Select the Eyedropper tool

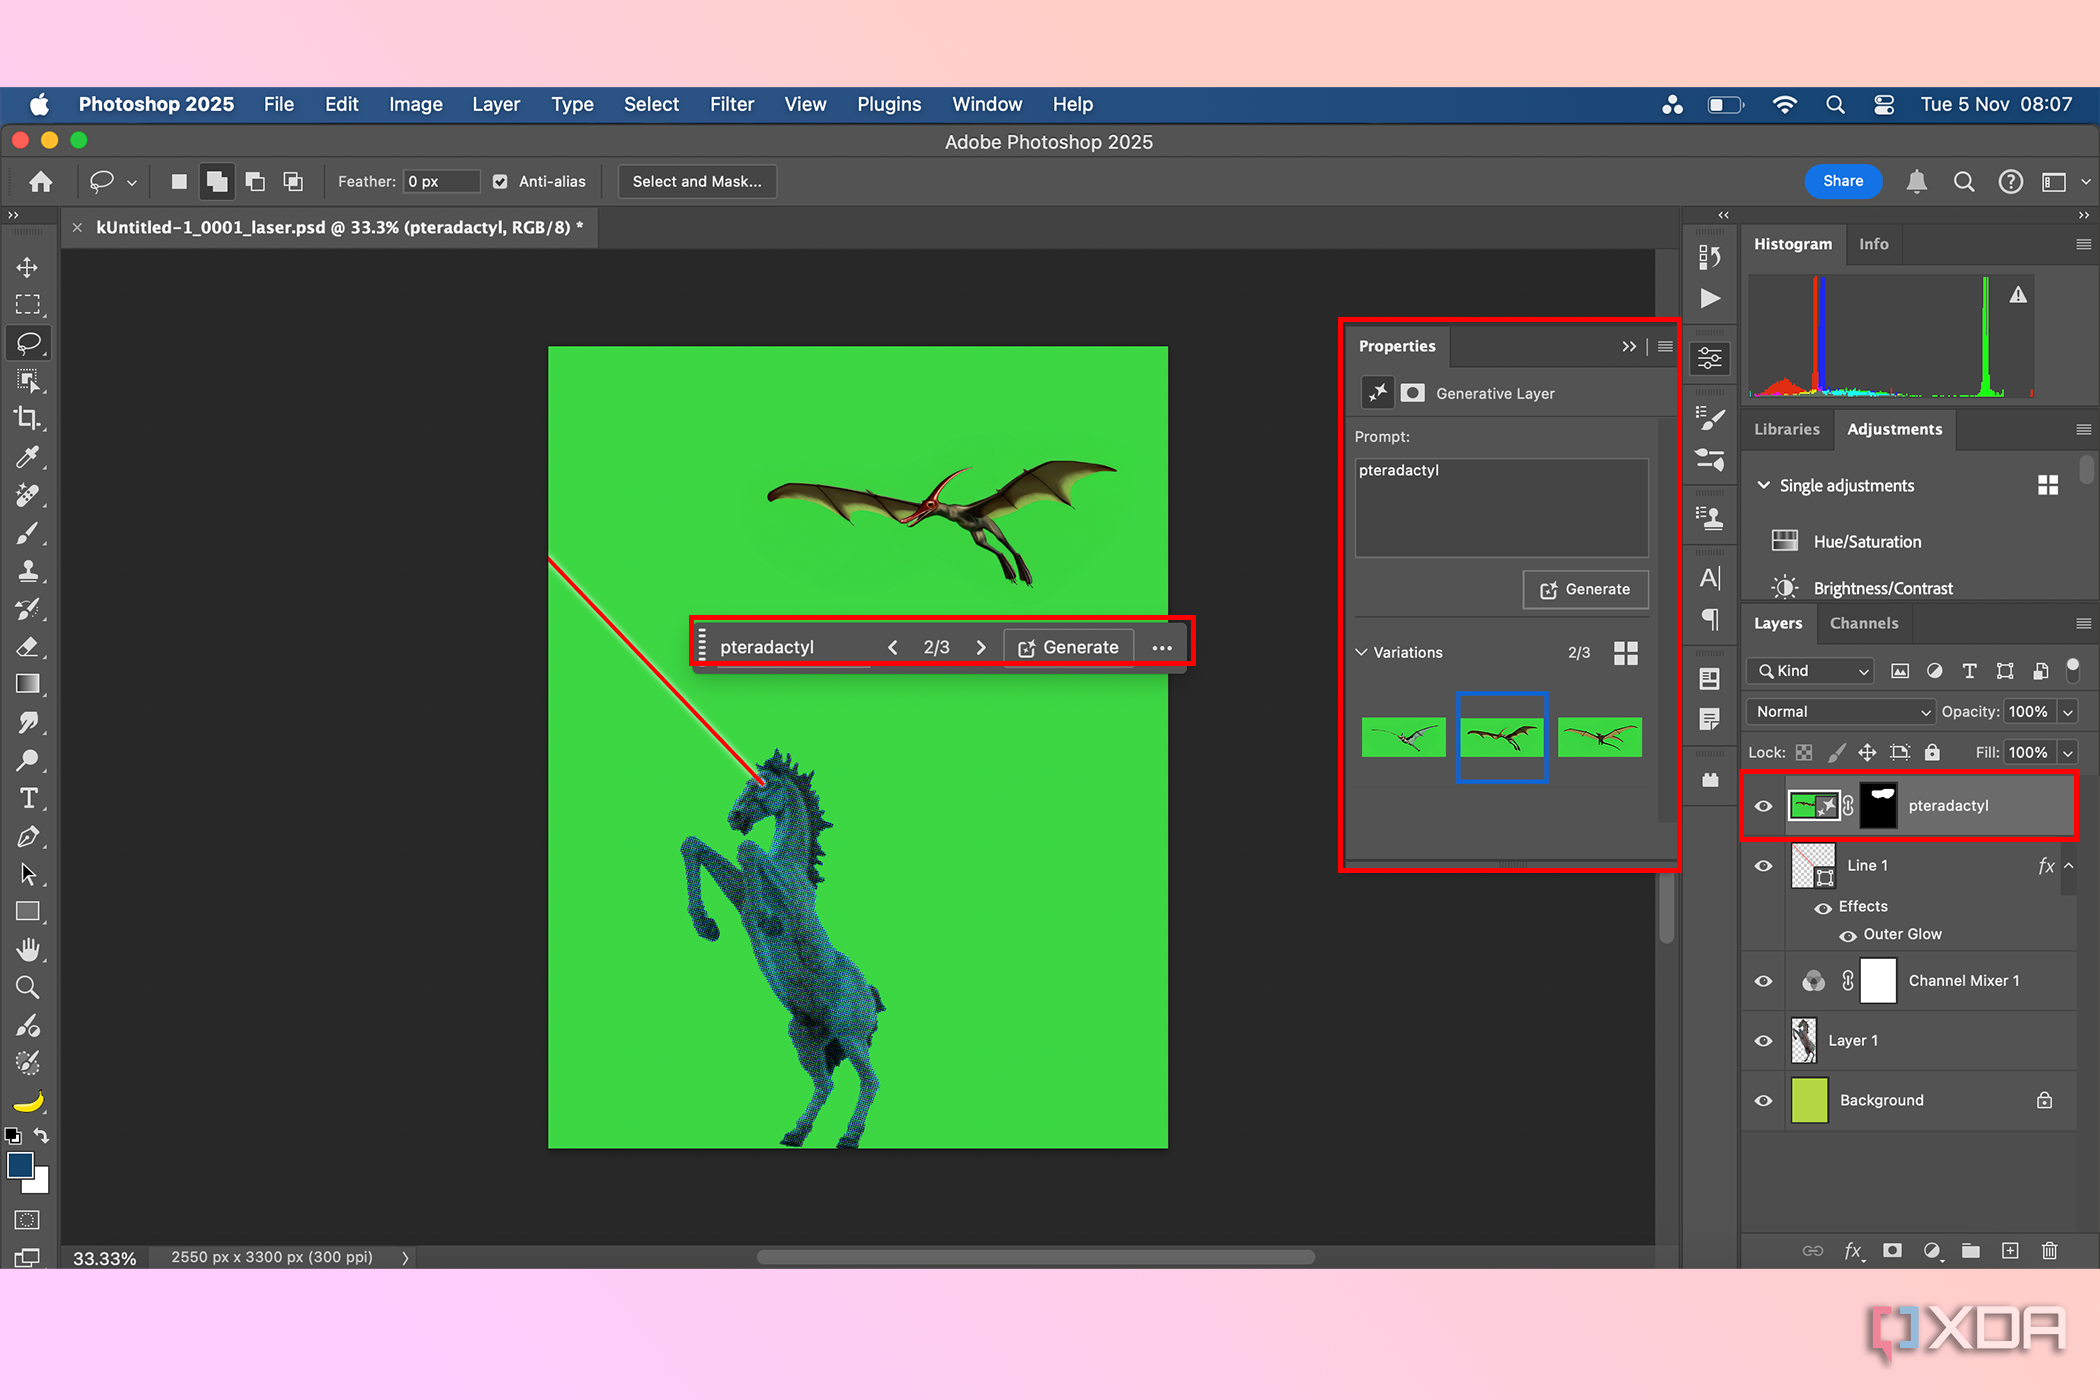tap(28, 457)
